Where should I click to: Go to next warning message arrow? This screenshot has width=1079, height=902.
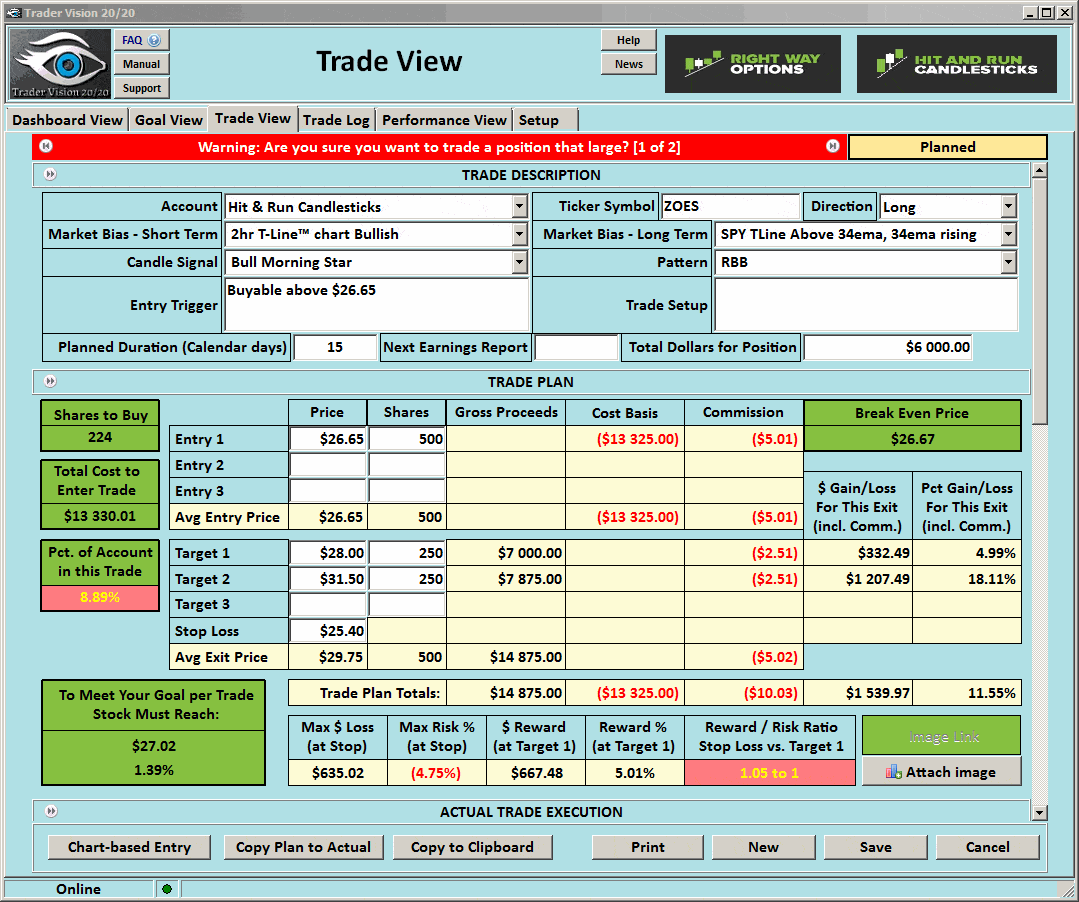point(833,146)
